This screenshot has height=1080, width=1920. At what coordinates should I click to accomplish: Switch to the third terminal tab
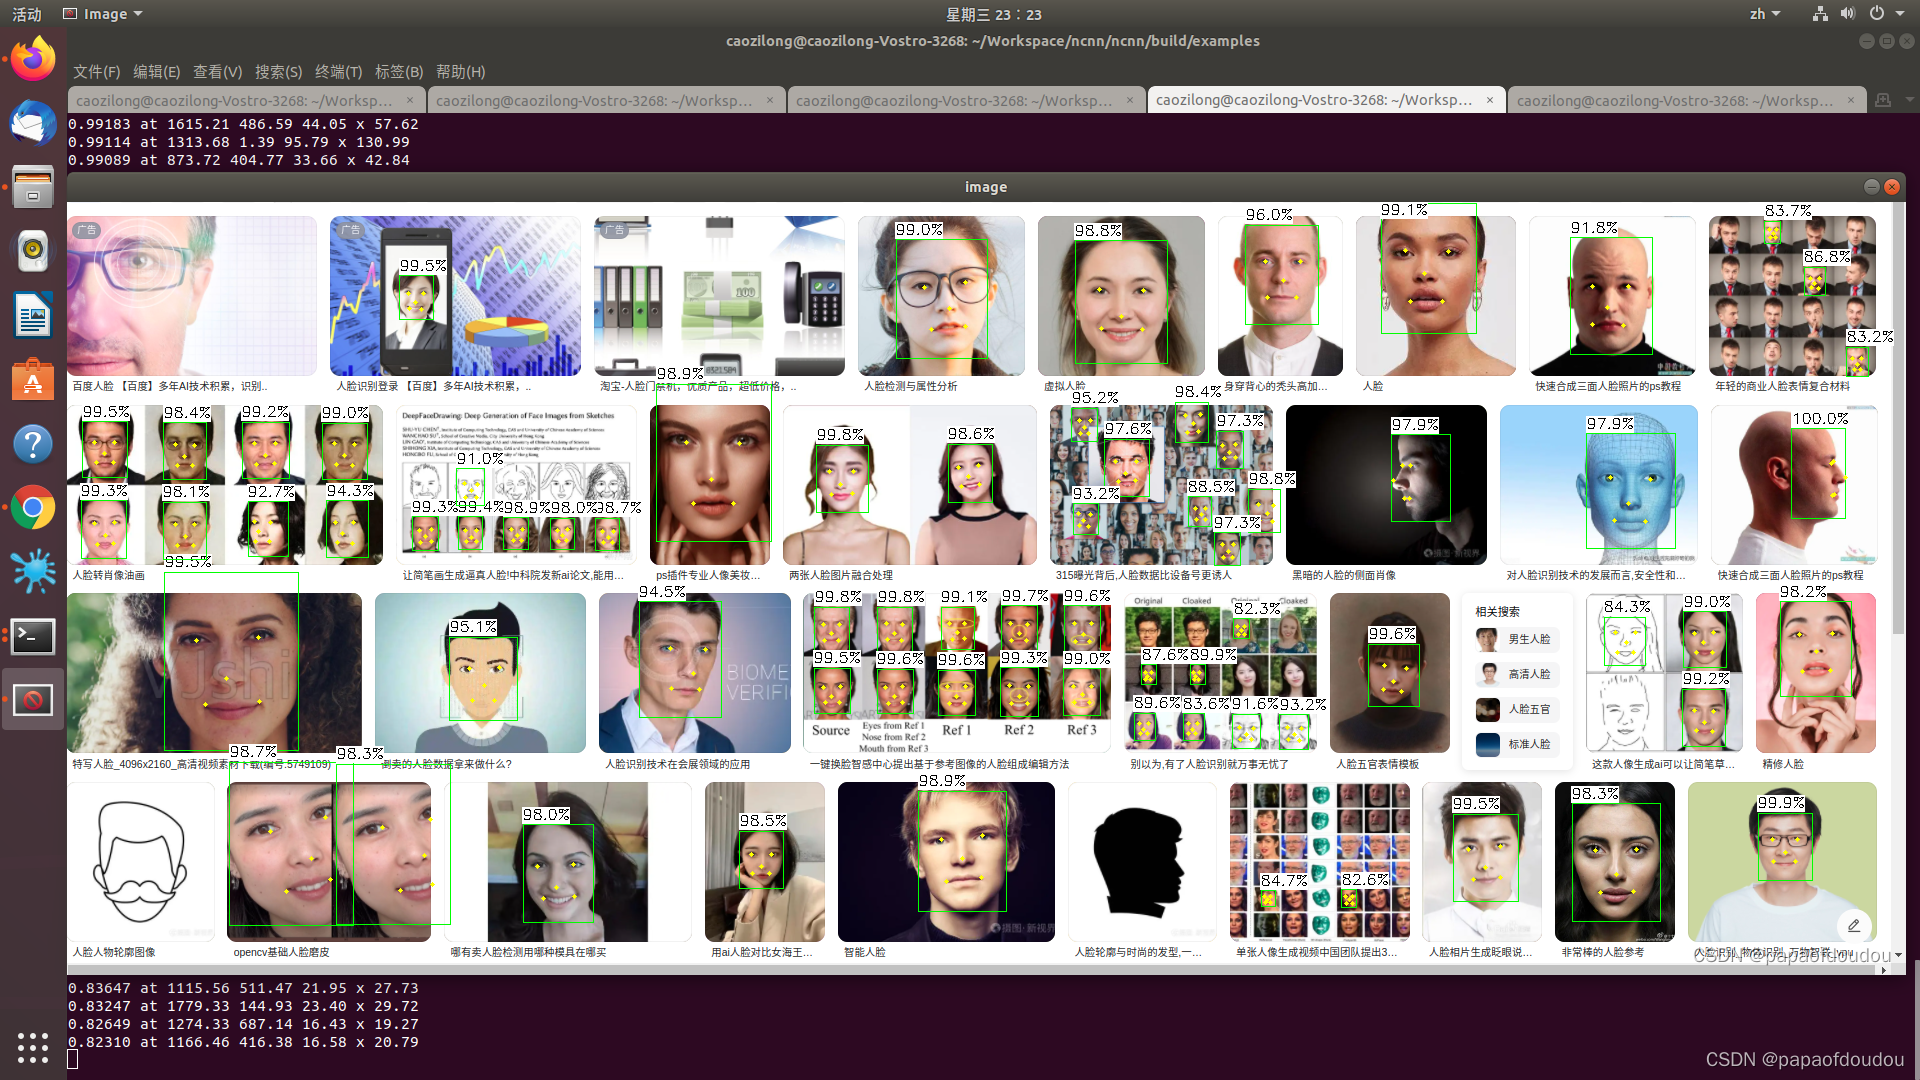[x=966, y=100]
